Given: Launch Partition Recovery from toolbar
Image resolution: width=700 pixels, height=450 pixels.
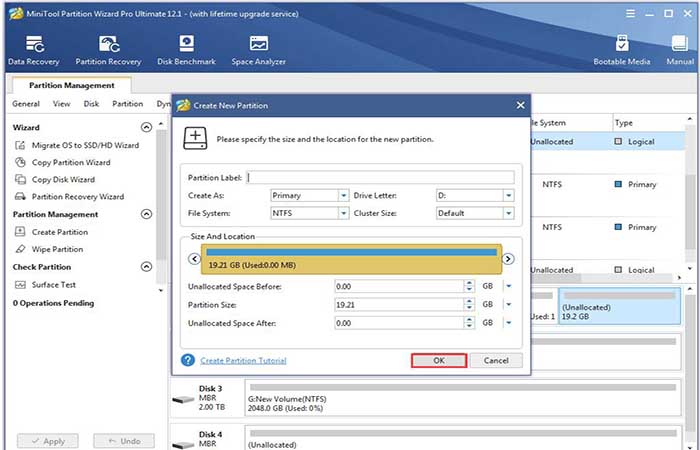Looking at the screenshot, I should (x=108, y=50).
